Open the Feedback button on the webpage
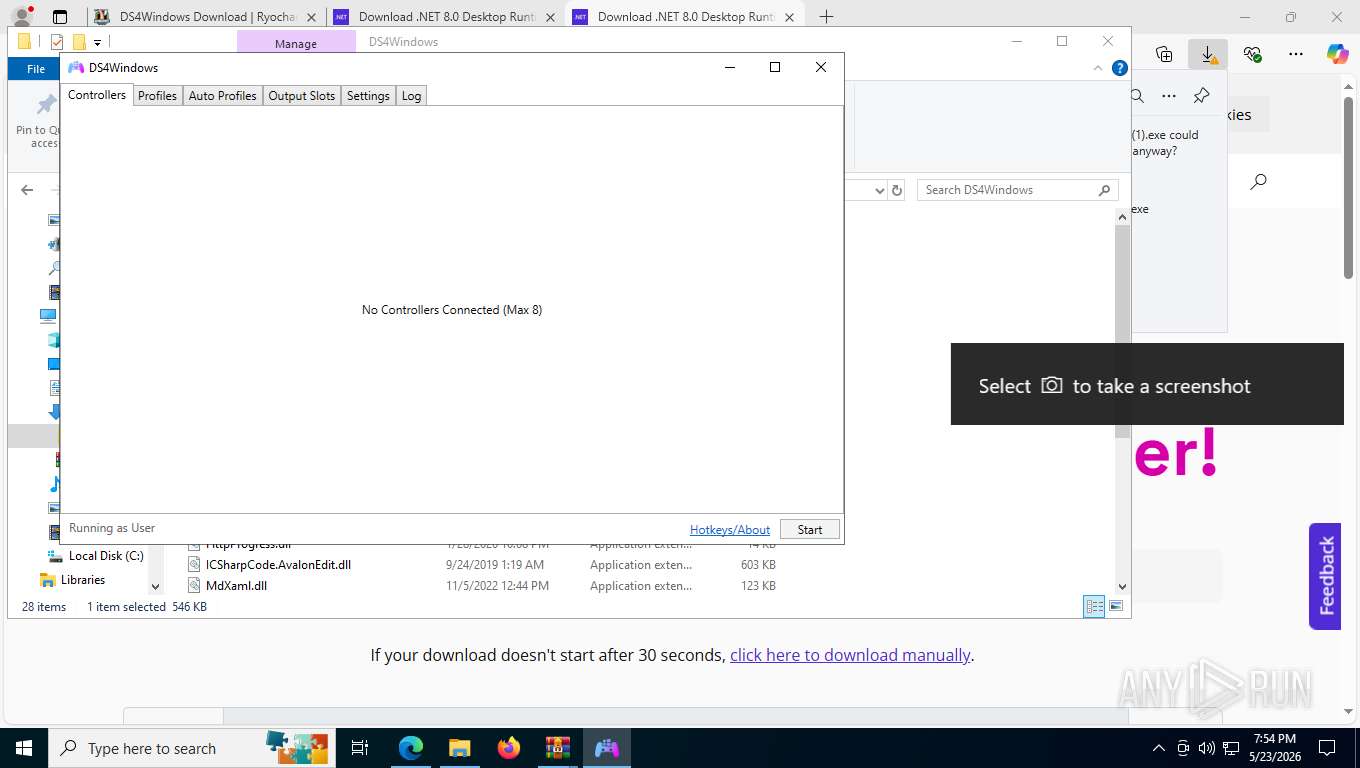Screen dimensions: 1360x768 [x=1325, y=576]
